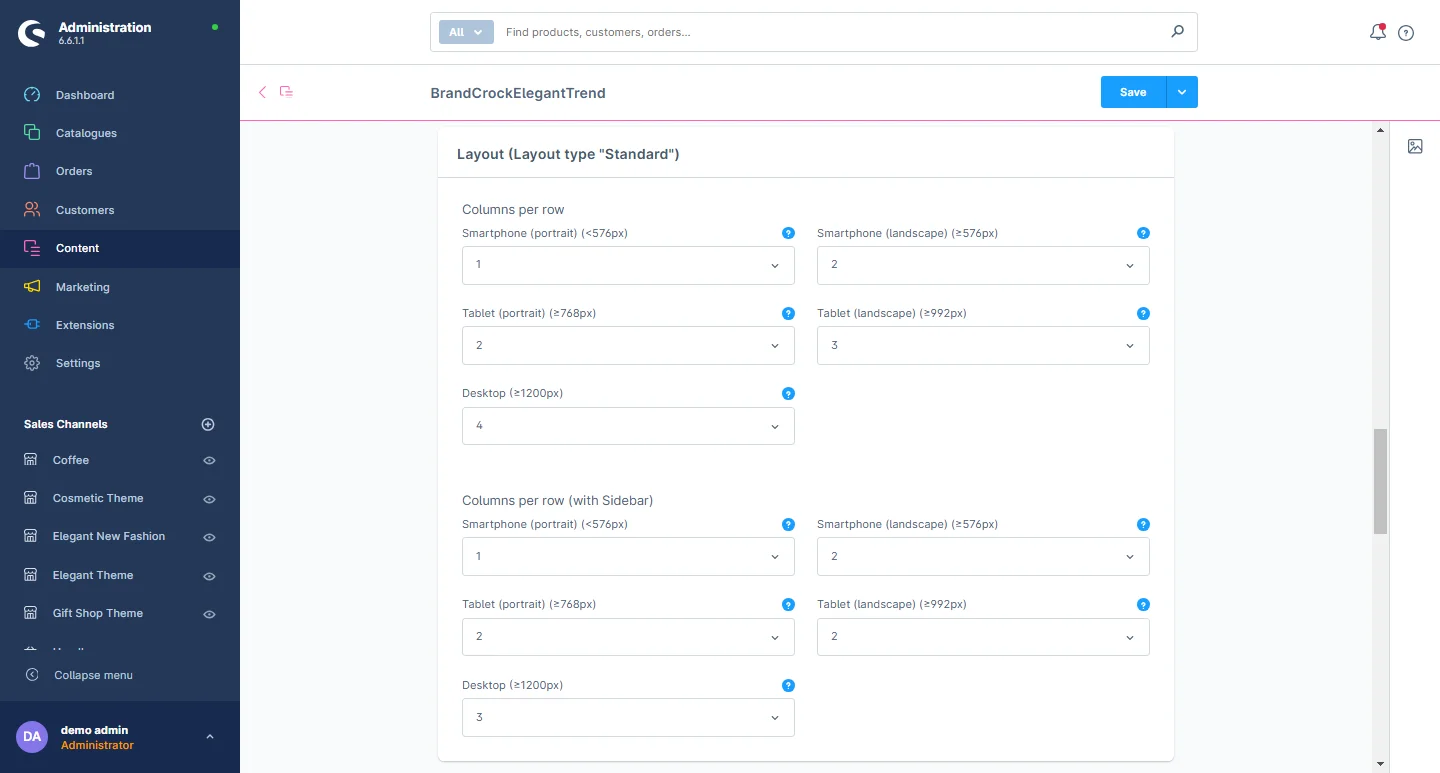Open Smartphone (portrait) columns dropdown under Columns per row
The image size is (1440, 773).
[628, 265]
